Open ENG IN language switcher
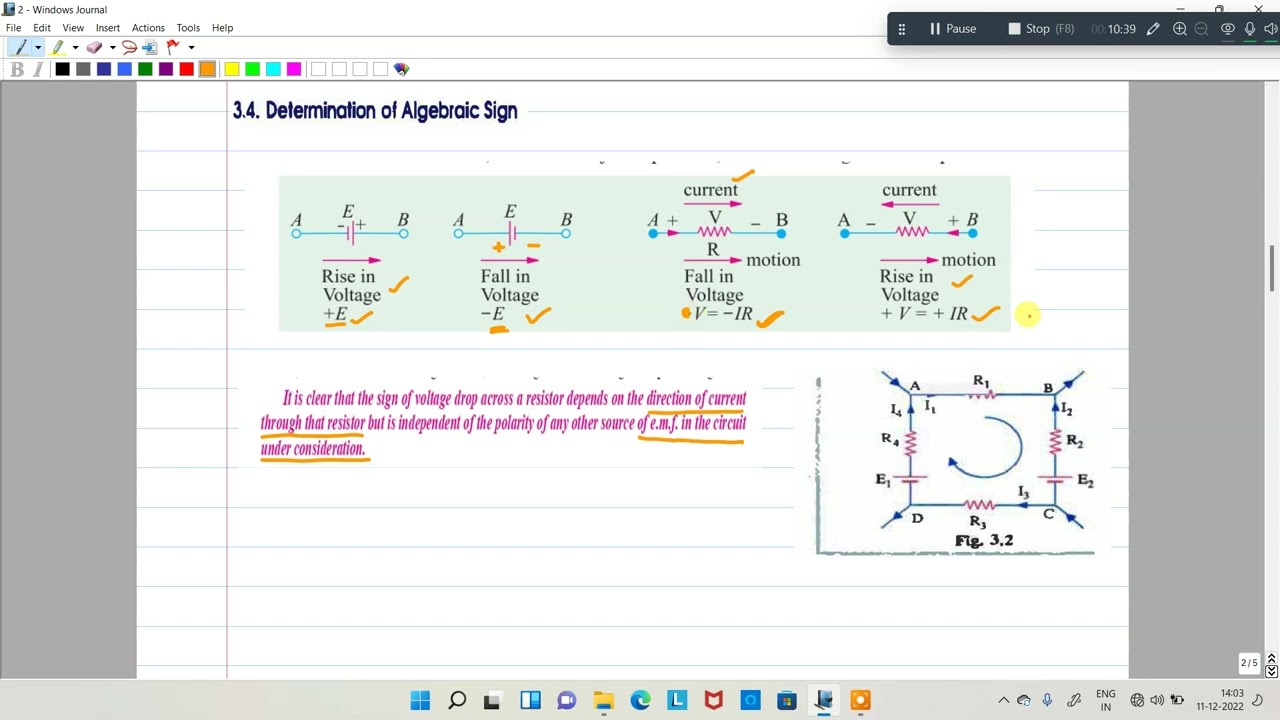This screenshot has height=720, width=1280. (x=1106, y=700)
